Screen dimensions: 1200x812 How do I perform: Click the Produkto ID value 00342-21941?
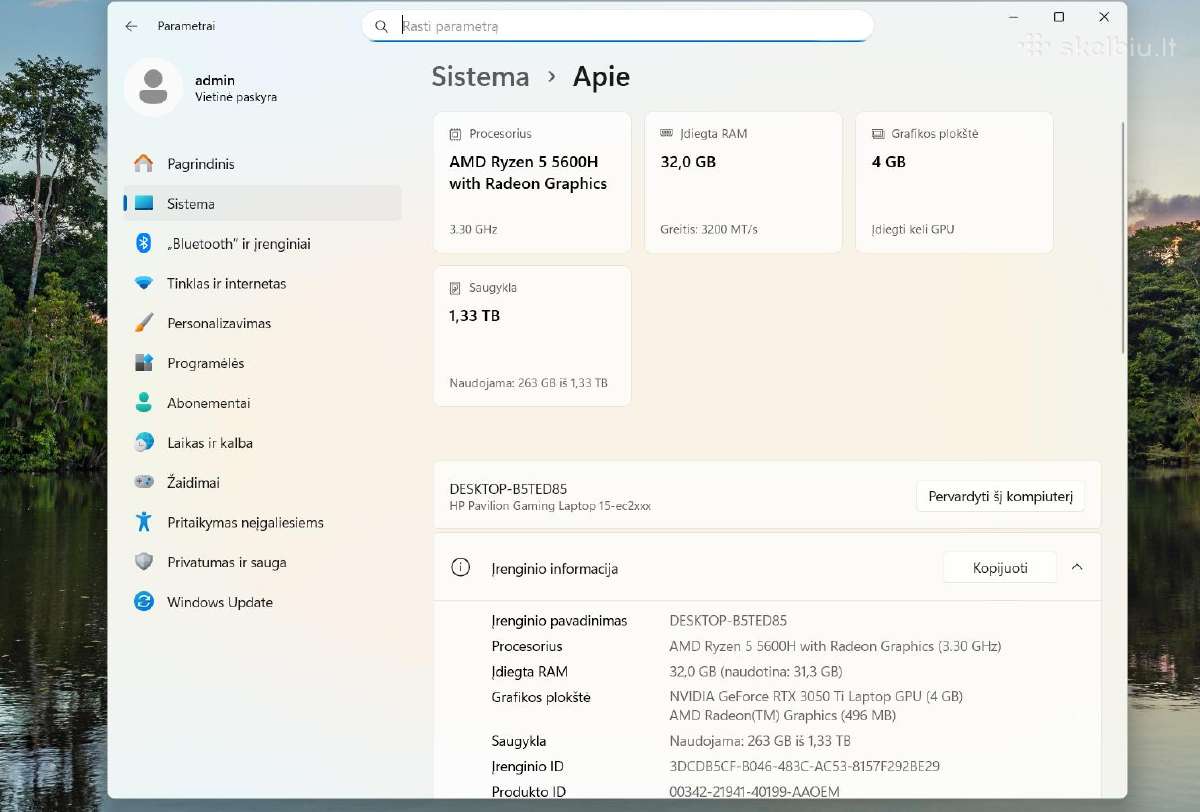tap(754, 792)
